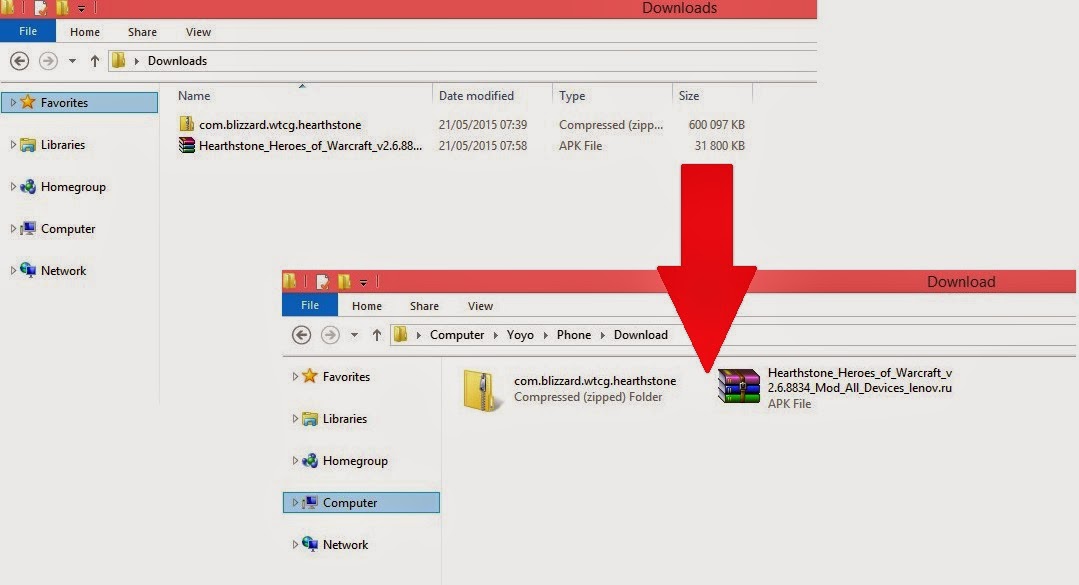Image resolution: width=1079 pixels, height=585 pixels.
Task: Expand Computer node in Downloads window
Action: point(12,228)
